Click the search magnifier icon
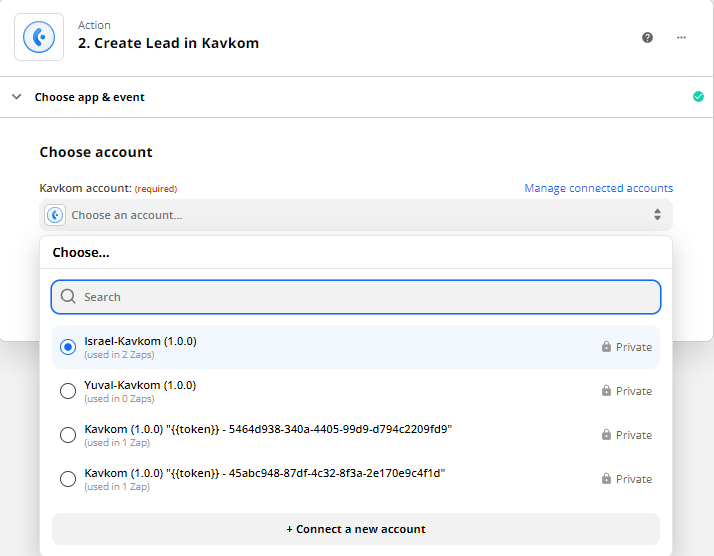The height and width of the screenshot is (556, 714). click(68, 297)
